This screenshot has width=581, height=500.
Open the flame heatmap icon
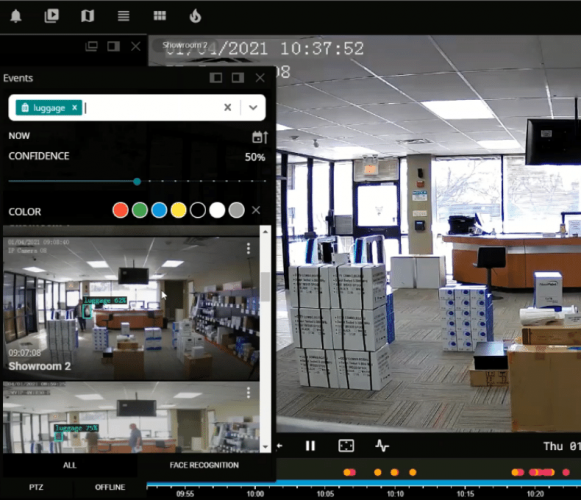[x=195, y=16]
